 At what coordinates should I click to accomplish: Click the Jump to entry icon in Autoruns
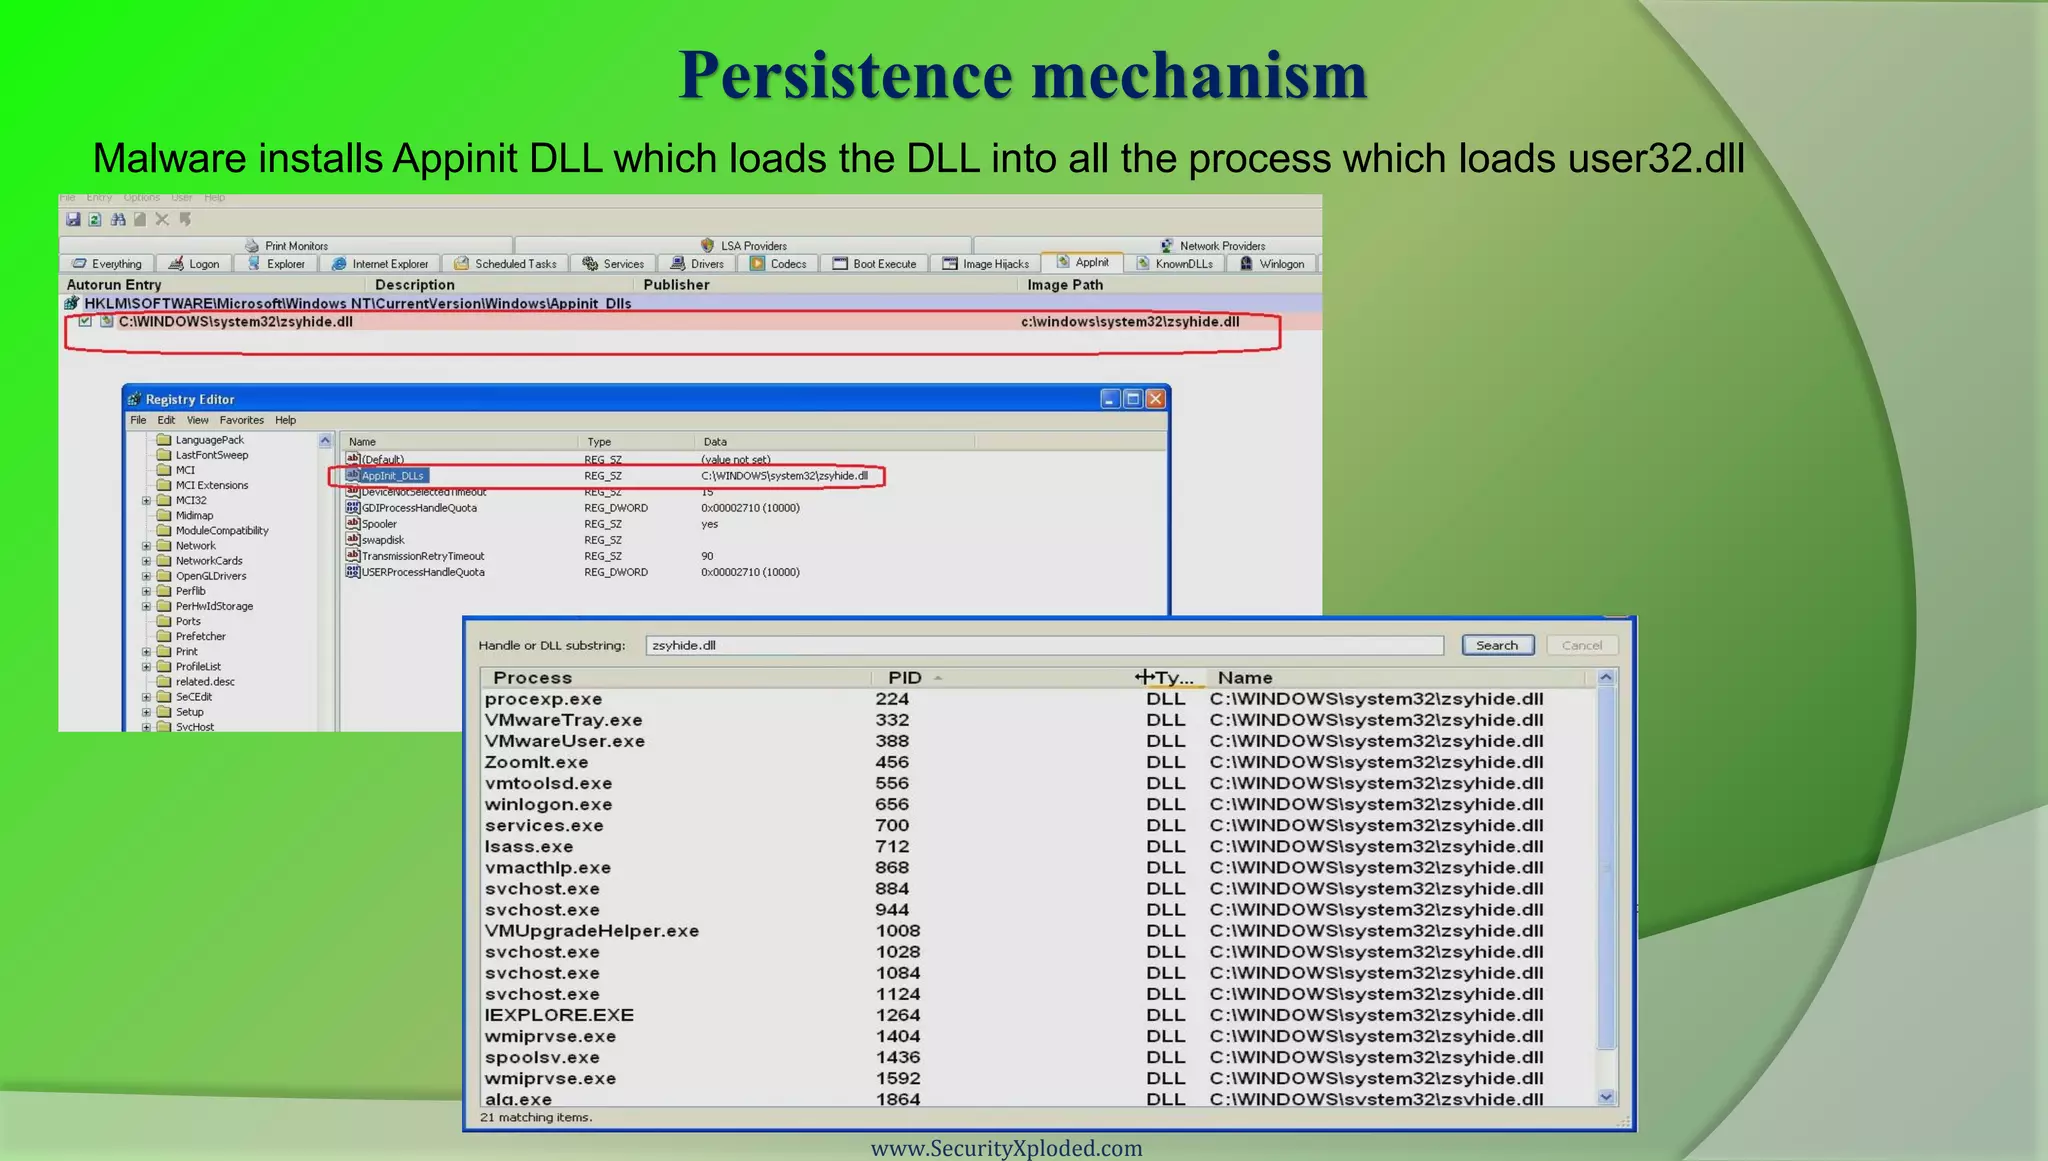[185, 219]
